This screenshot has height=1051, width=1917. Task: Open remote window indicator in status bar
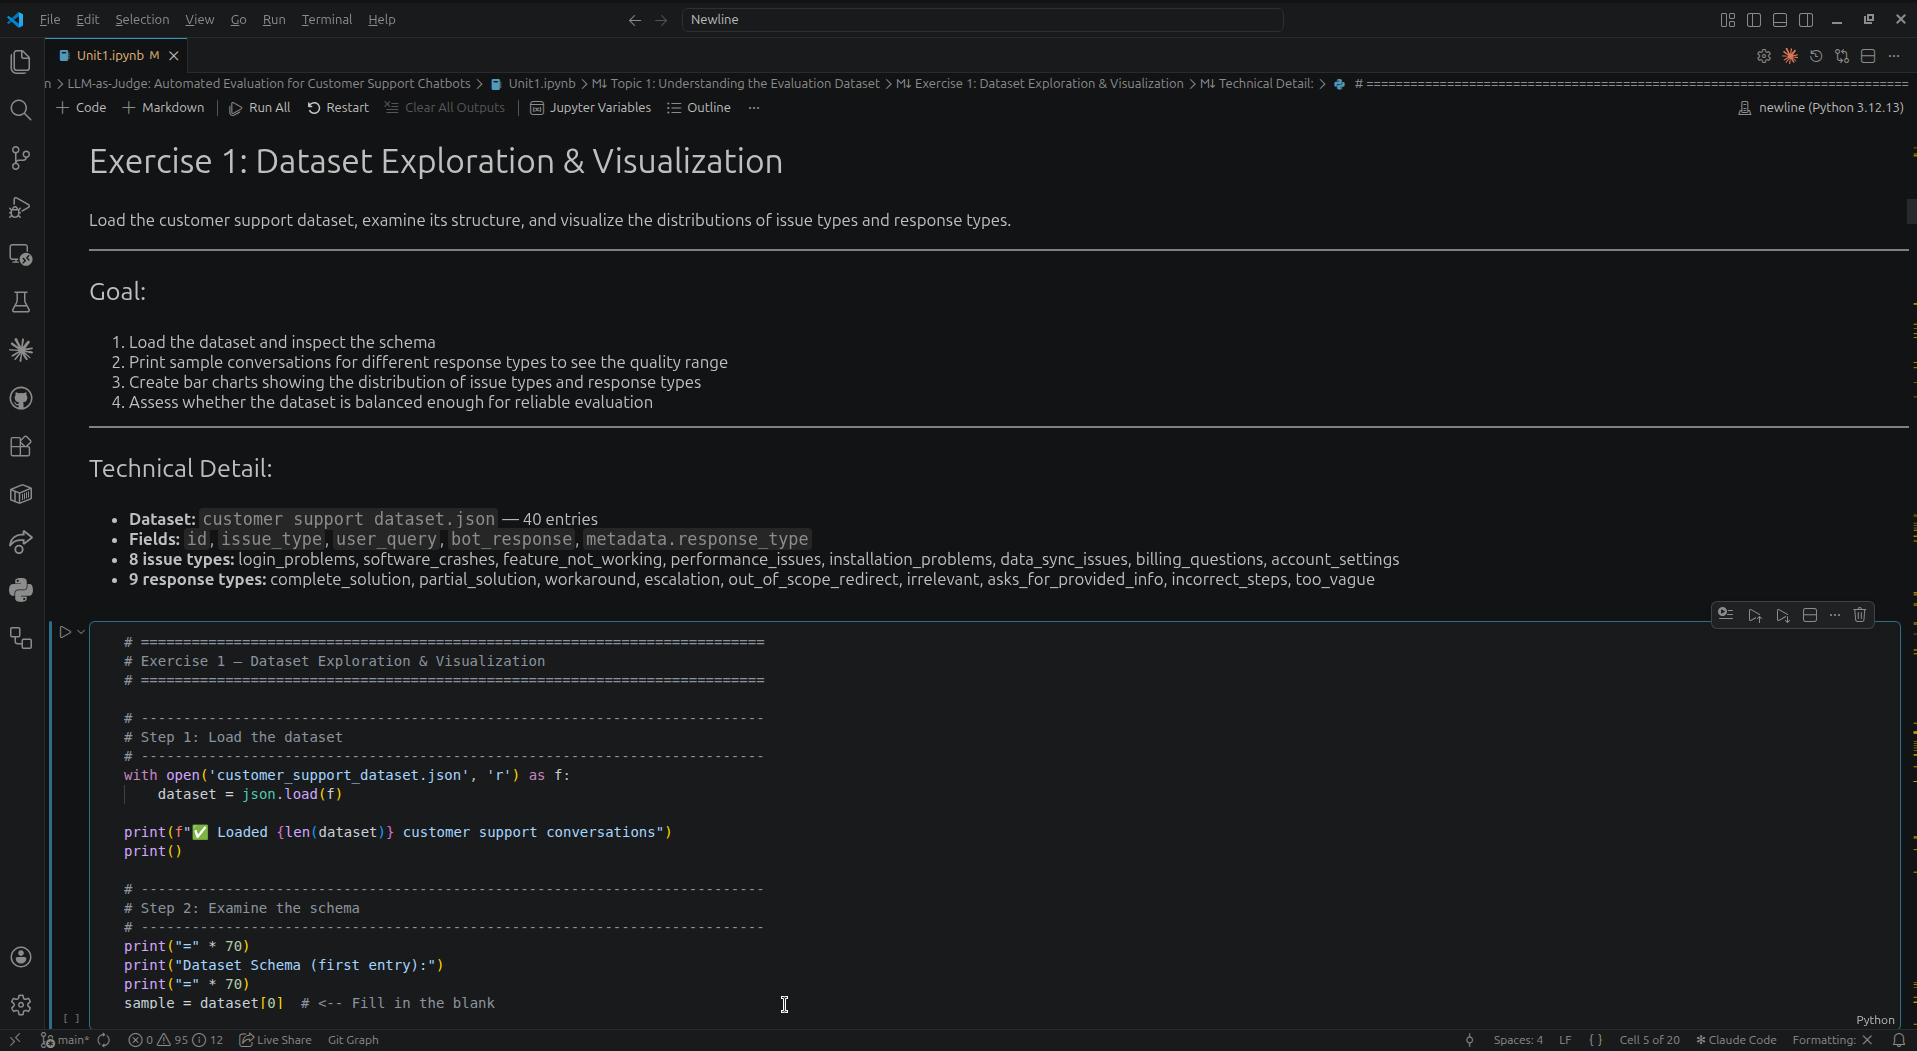tap(15, 1040)
